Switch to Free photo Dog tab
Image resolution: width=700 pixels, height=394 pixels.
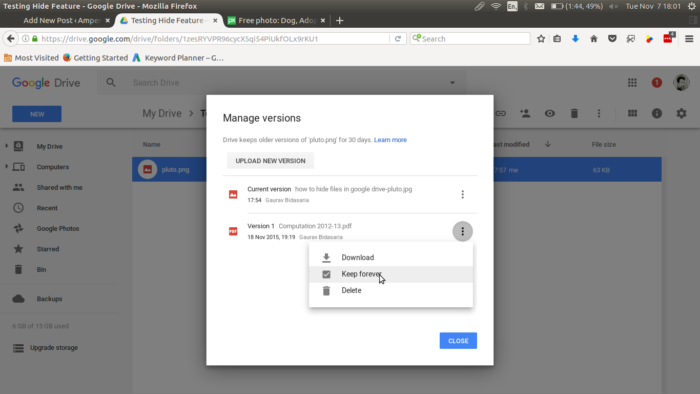277,21
